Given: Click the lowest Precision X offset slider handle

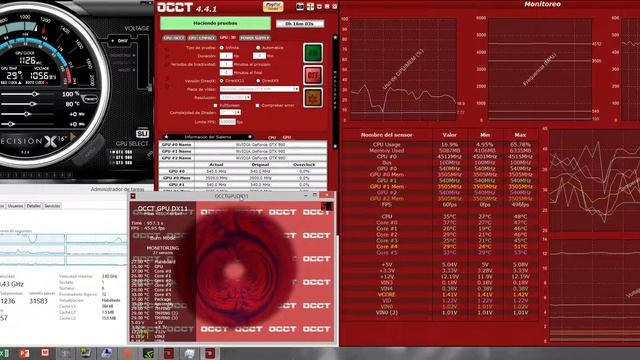Looking at the screenshot, I should click(x=11, y=124).
